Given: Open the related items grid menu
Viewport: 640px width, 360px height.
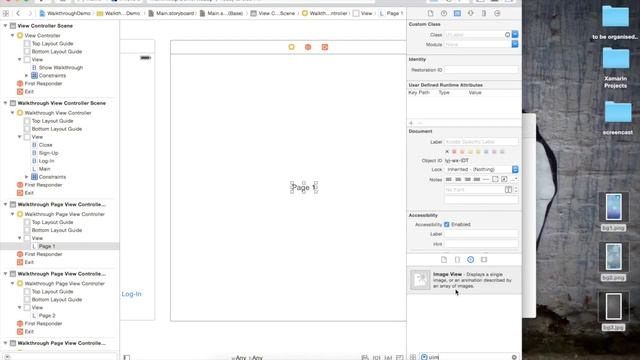Looking at the screenshot, I should (6, 13).
